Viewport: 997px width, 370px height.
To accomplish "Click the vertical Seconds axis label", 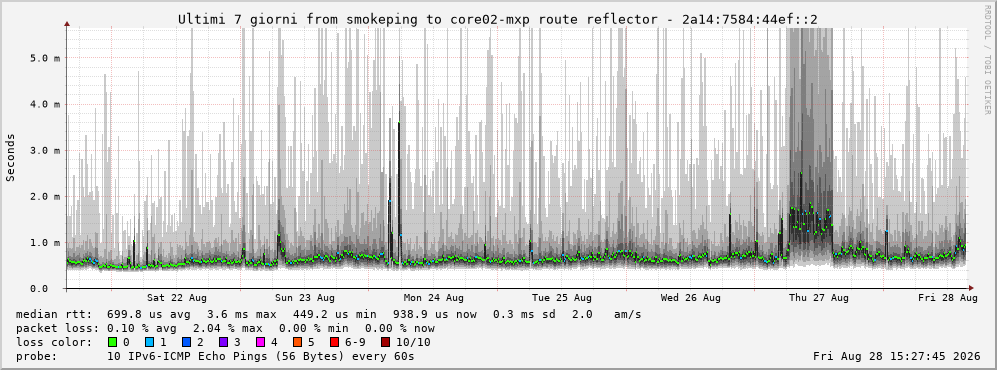I will (11, 158).
